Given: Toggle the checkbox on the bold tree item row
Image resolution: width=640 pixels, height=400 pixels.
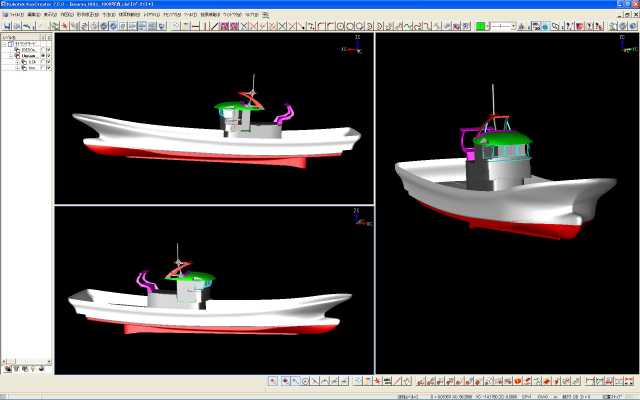Looking at the screenshot, I should tap(47, 56).
